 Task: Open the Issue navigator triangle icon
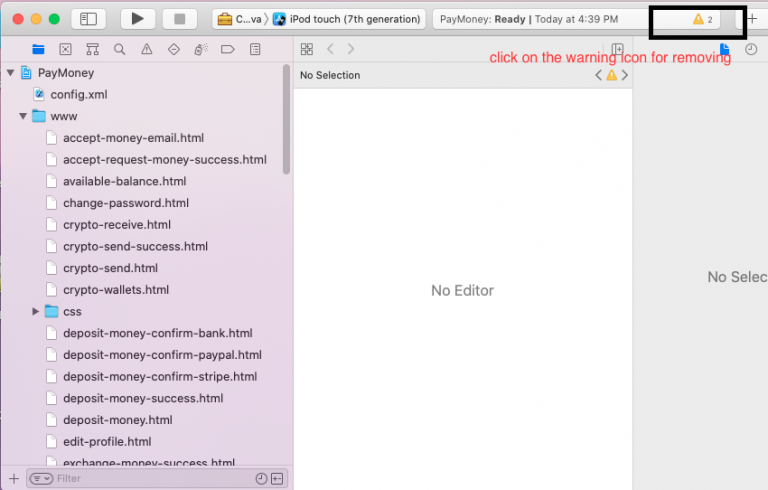[x=147, y=49]
